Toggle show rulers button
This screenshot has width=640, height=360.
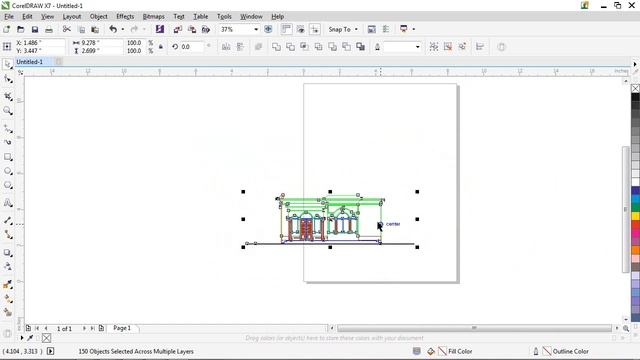coord(287,29)
